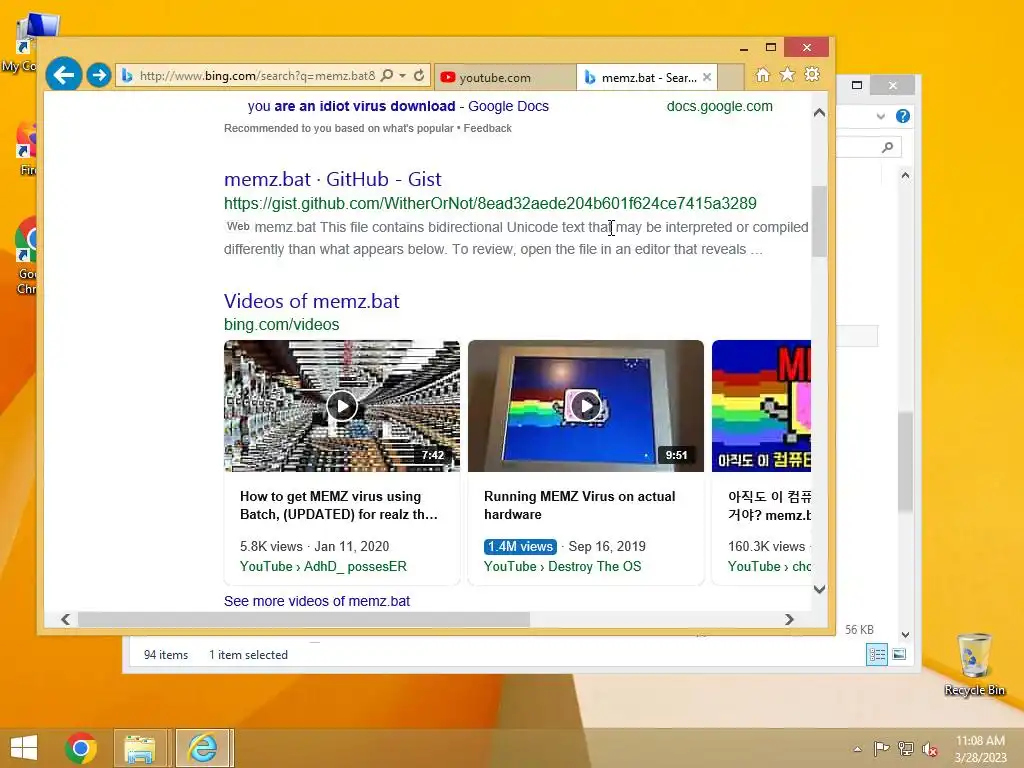Click the gist.github.com green URL
Image resolution: width=1024 pixels, height=768 pixels.
coord(490,204)
